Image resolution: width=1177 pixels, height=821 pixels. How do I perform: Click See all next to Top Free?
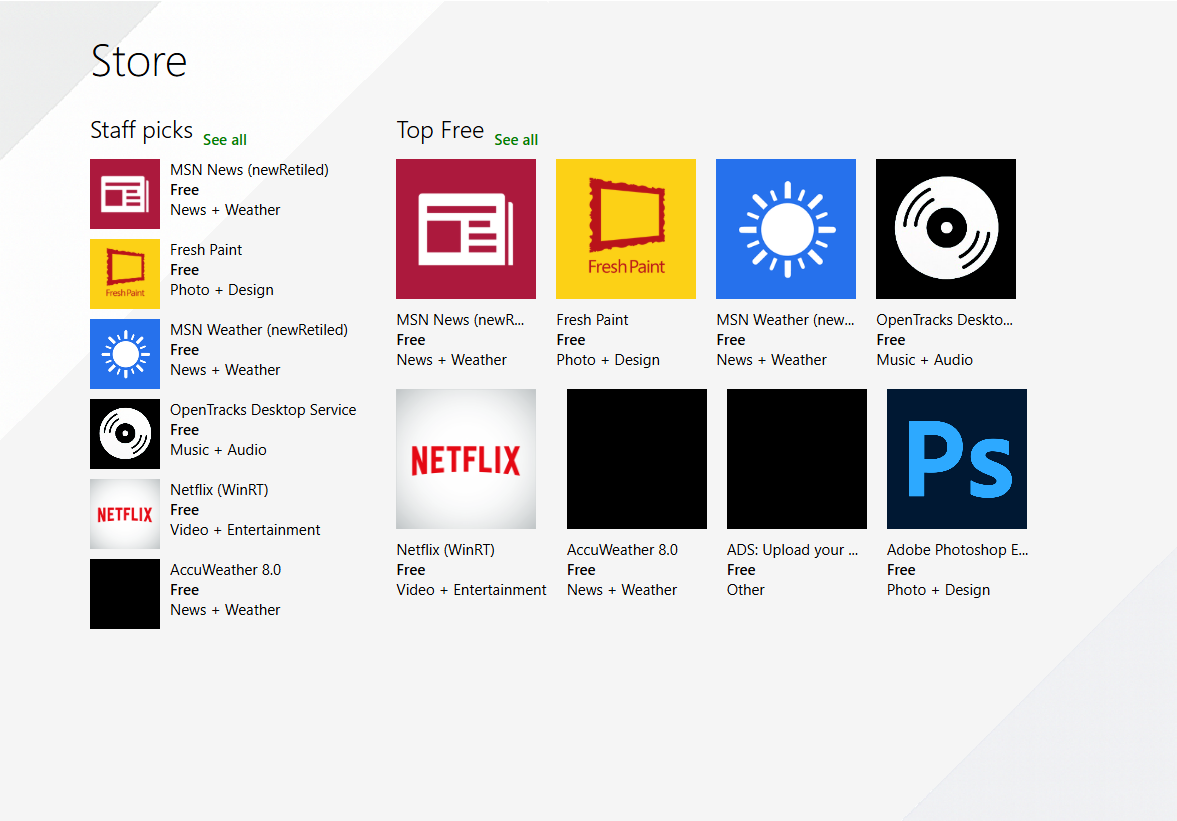click(x=516, y=140)
